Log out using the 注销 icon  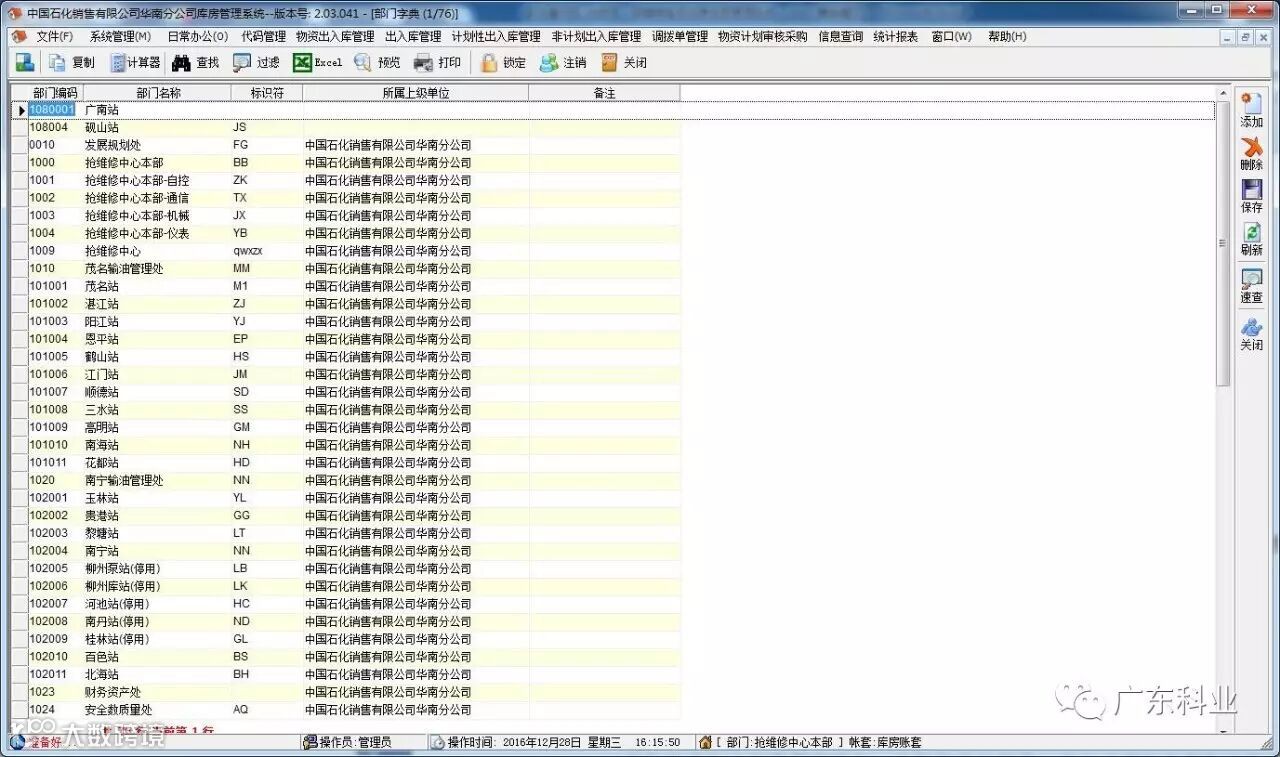tap(548, 62)
